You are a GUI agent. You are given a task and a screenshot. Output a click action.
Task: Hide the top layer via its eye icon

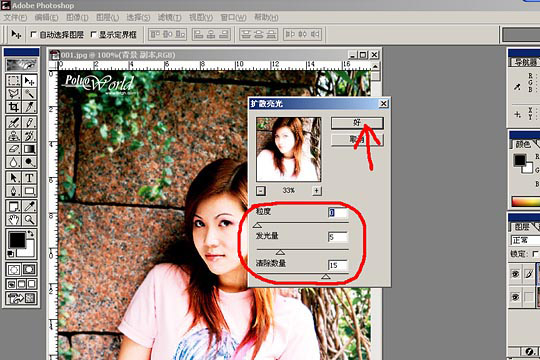(515, 274)
